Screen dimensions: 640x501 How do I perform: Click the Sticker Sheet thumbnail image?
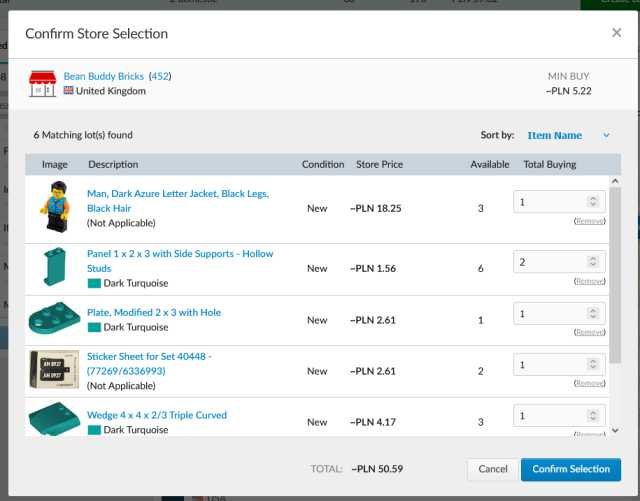click(54, 371)
